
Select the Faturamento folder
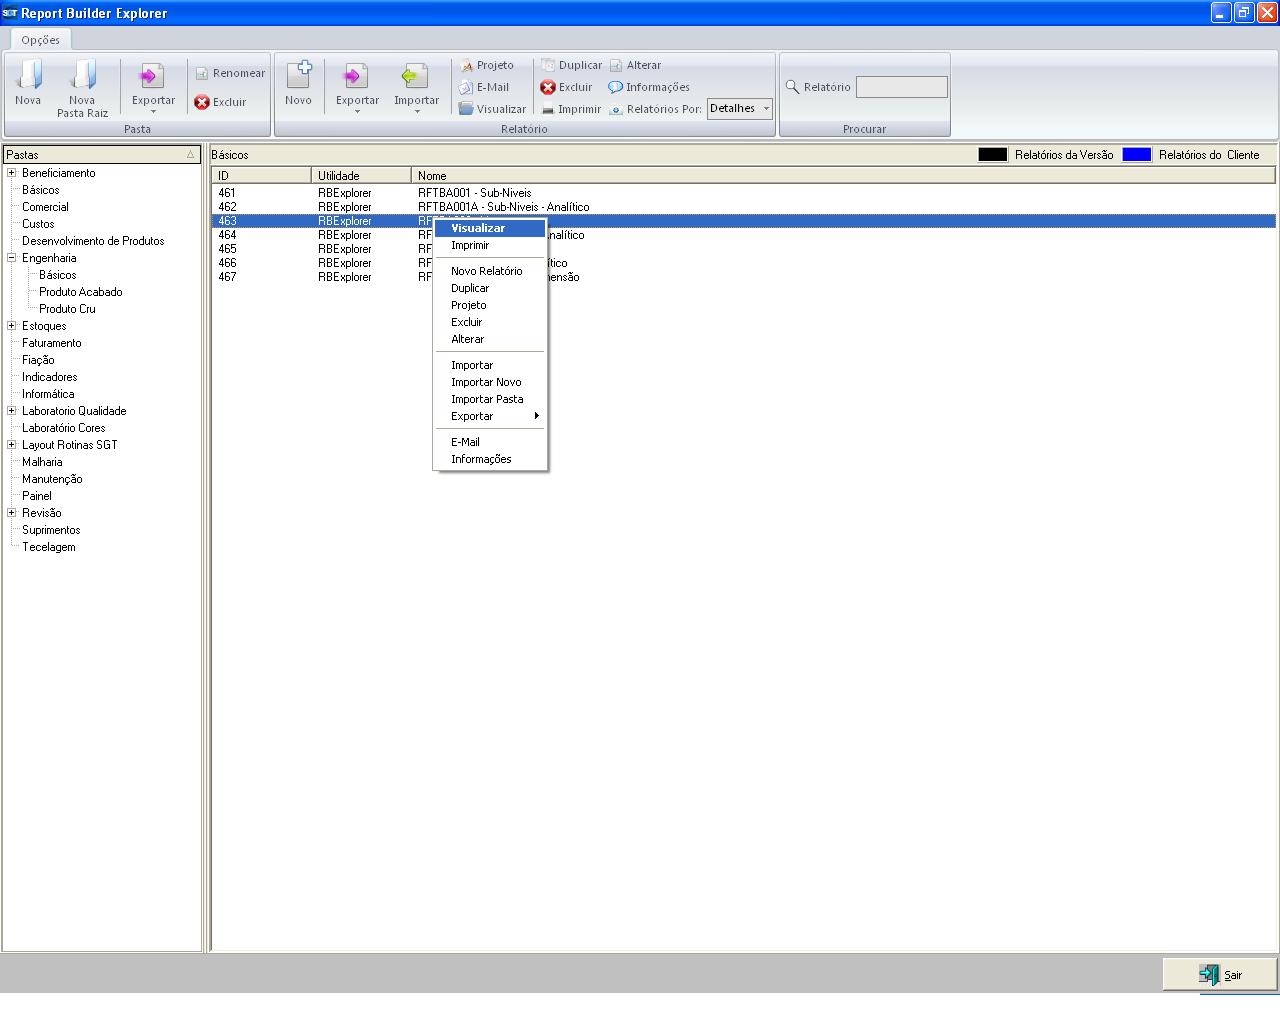pos(52,343)
